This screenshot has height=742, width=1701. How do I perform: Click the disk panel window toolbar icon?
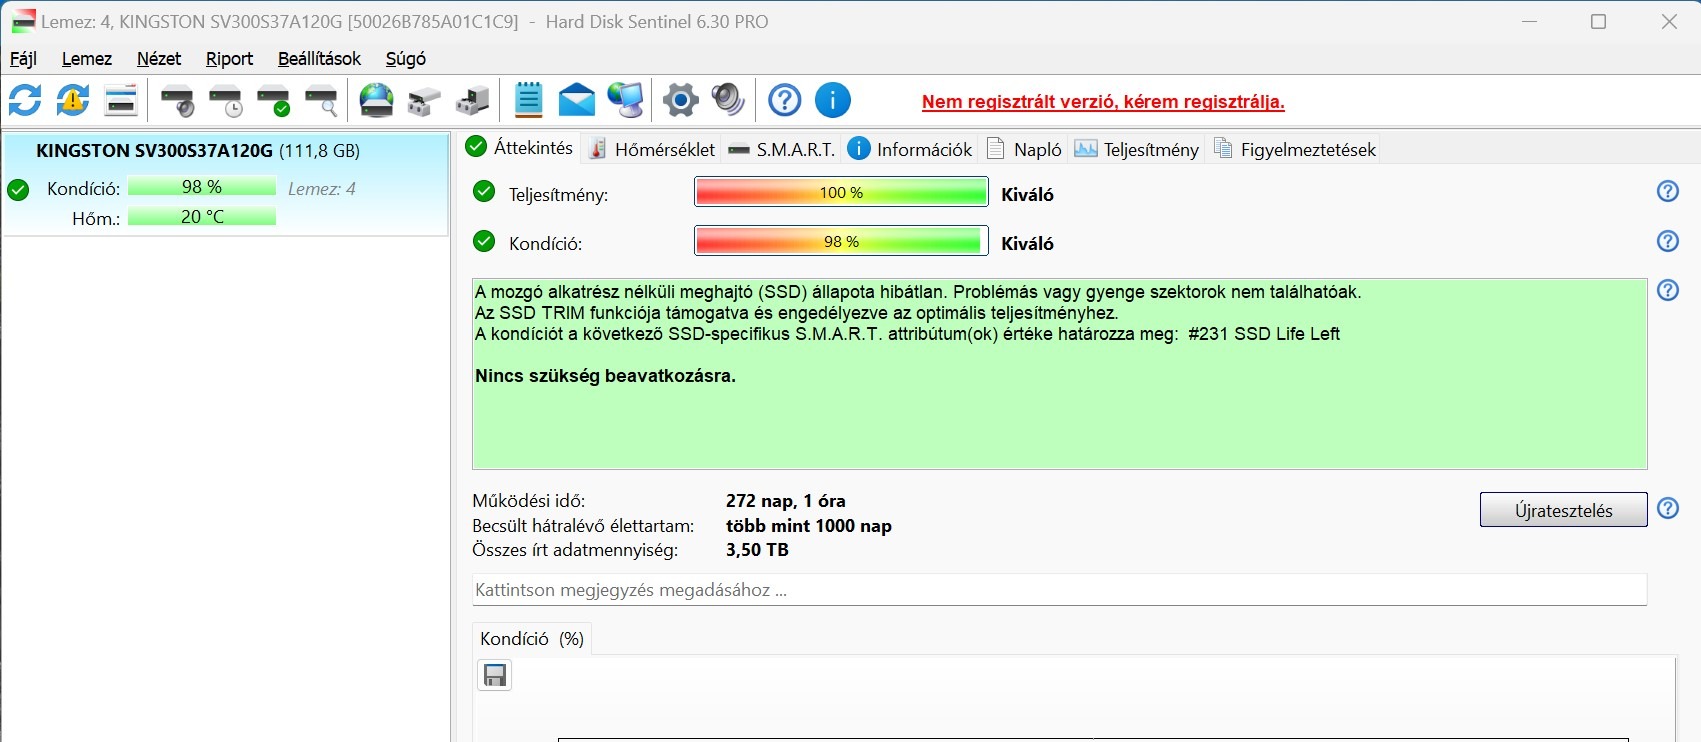pos(121,100)
